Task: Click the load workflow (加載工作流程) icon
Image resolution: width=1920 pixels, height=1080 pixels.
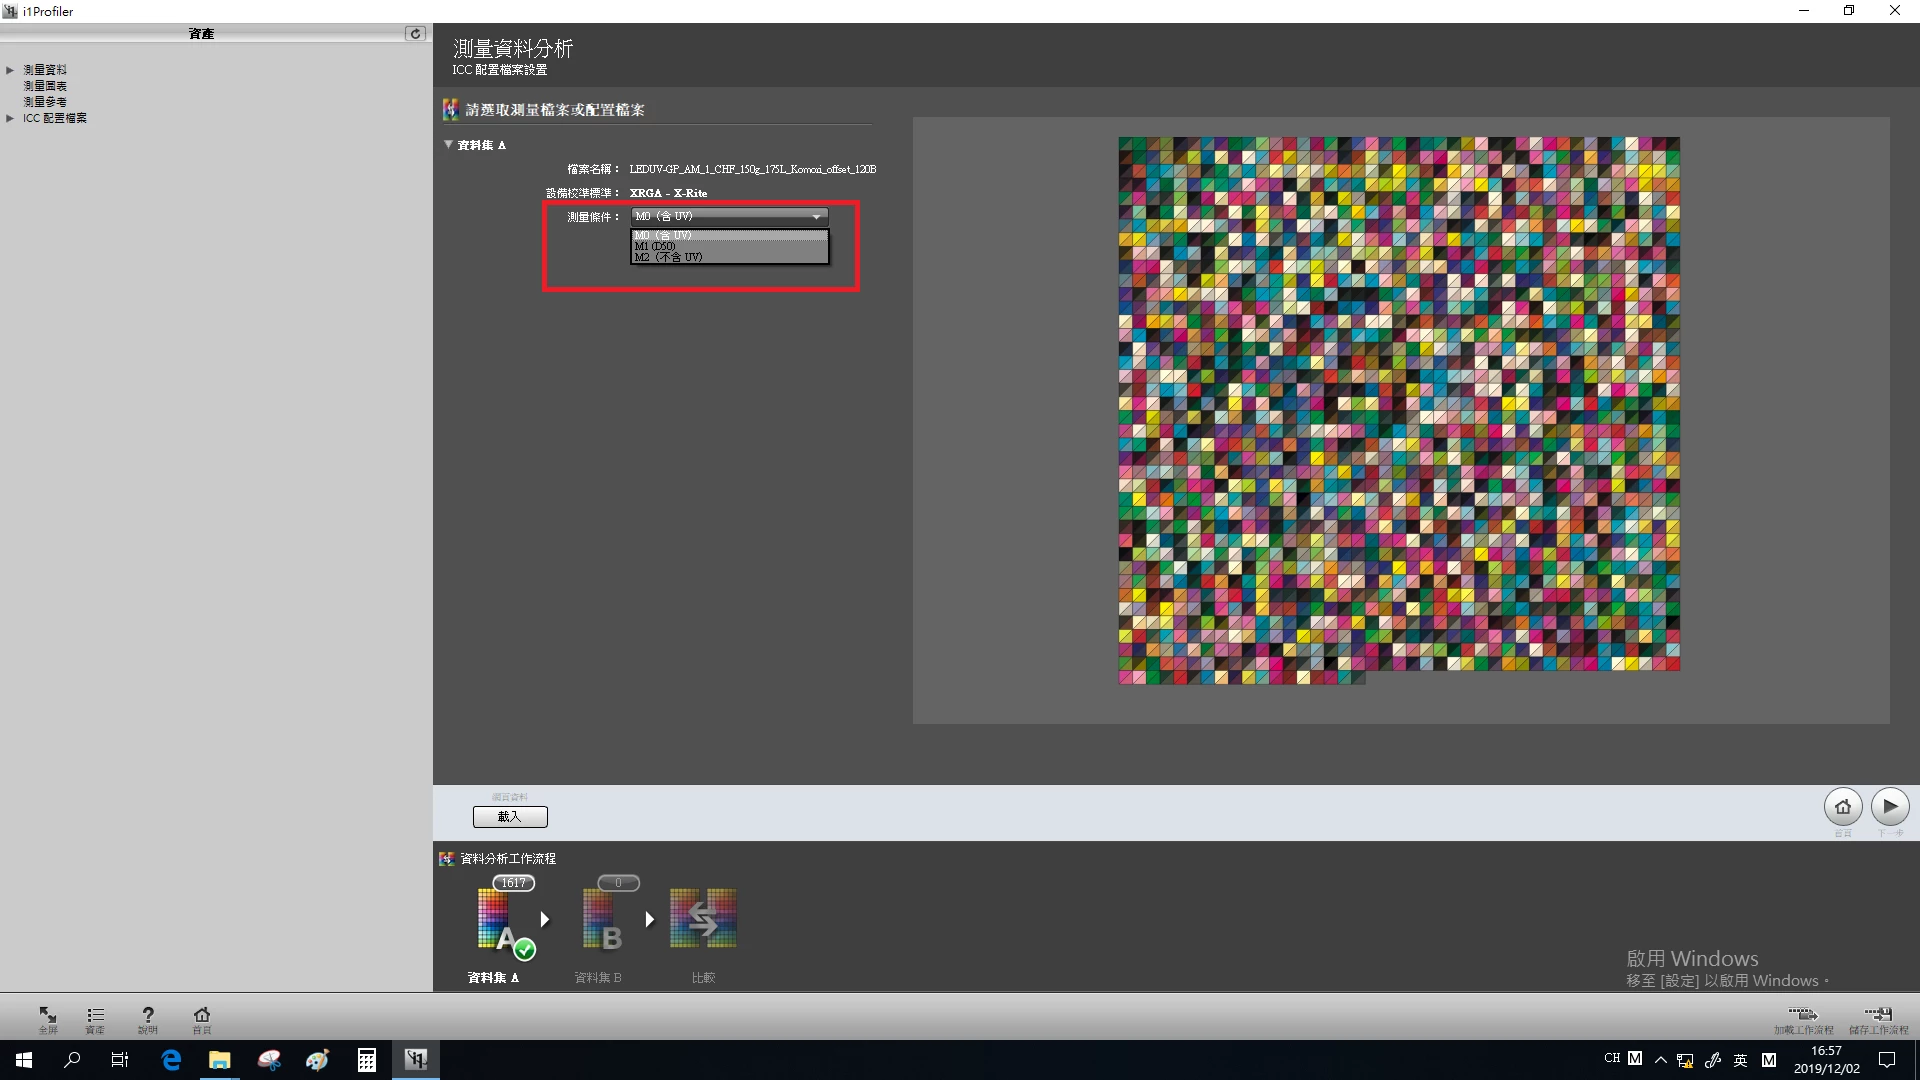Action: click(x=1802, y=1015)
